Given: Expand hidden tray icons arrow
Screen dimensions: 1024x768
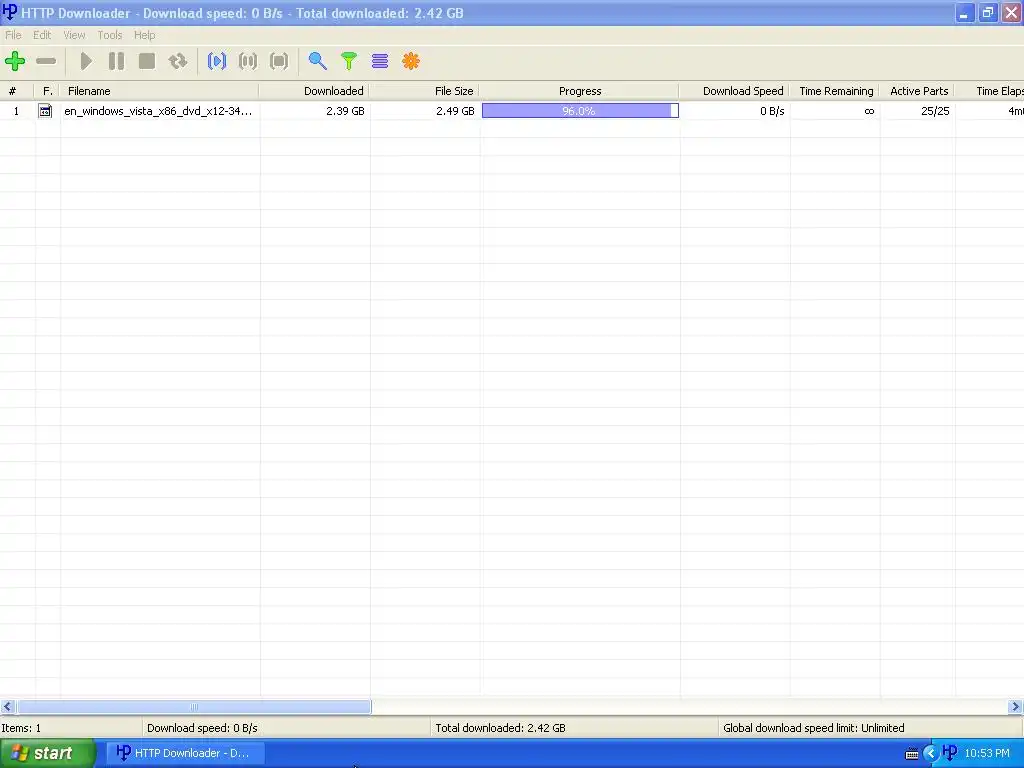Looking at the screenshot, I should click(930, 754).
